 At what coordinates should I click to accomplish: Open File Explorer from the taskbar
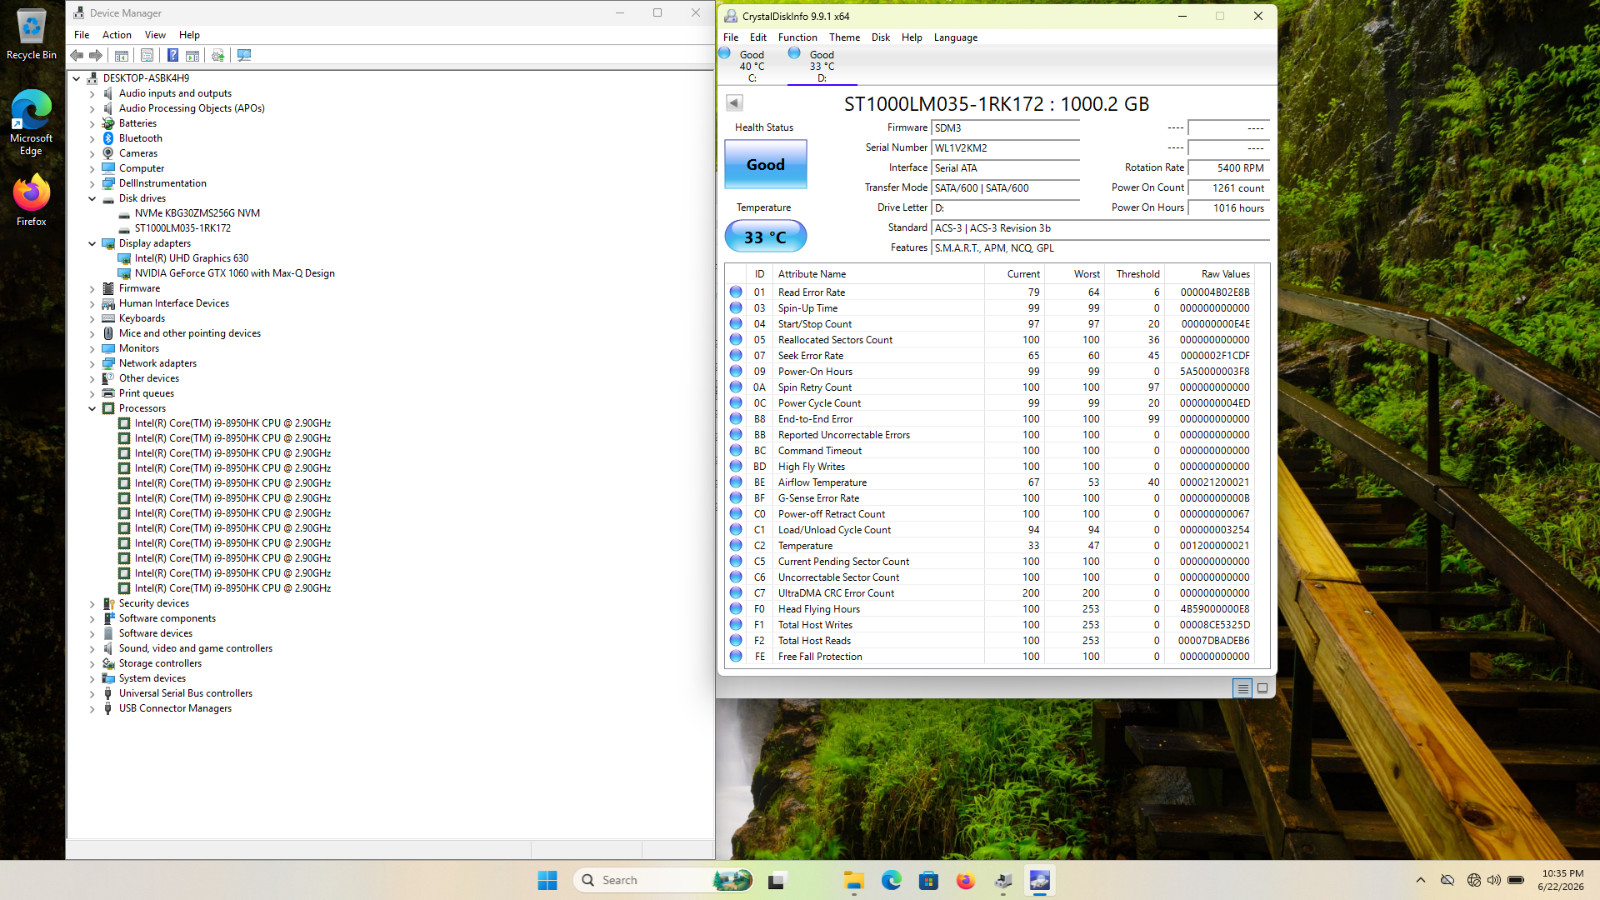pos(853,880)
